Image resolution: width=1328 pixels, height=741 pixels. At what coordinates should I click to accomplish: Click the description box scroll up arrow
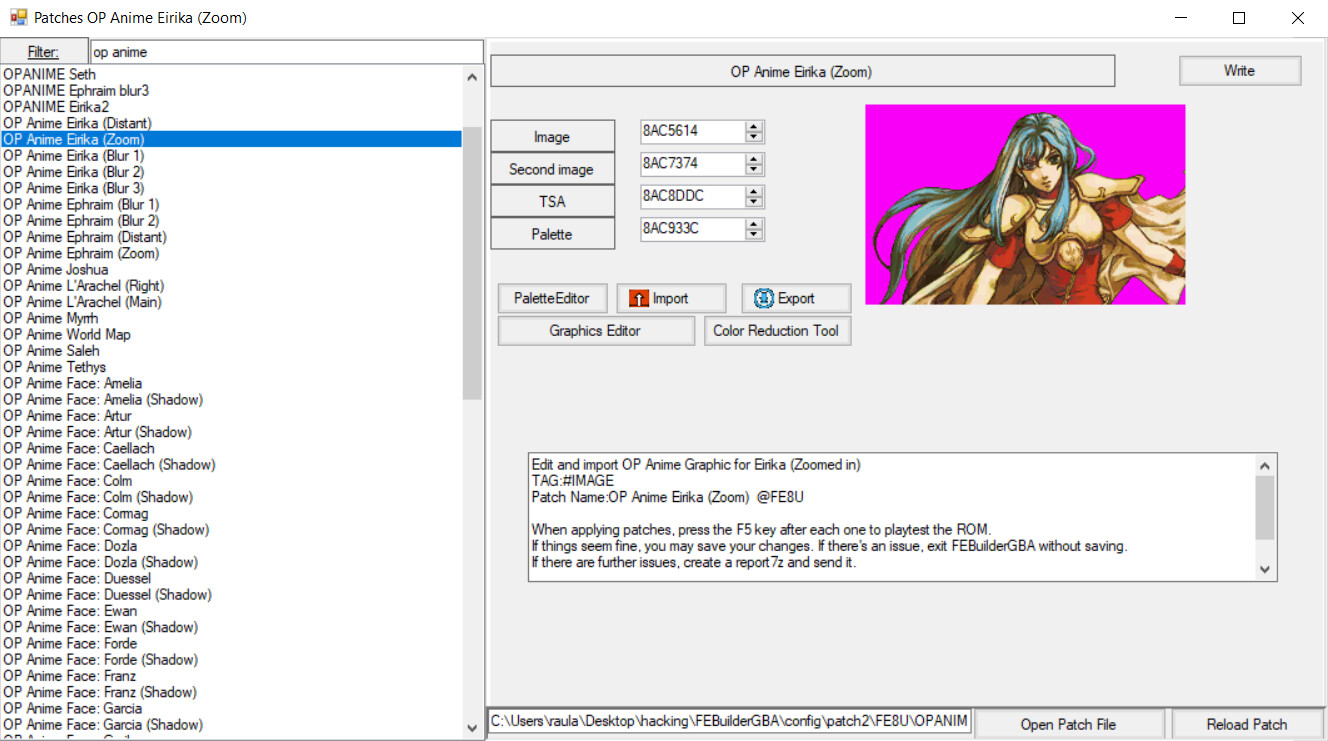point(1264,466)
